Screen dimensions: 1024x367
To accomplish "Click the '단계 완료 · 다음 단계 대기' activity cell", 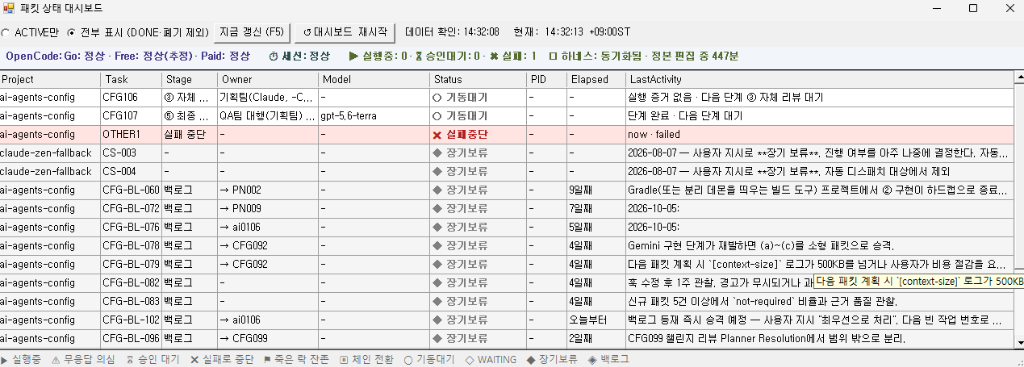I will pos(820,116).
